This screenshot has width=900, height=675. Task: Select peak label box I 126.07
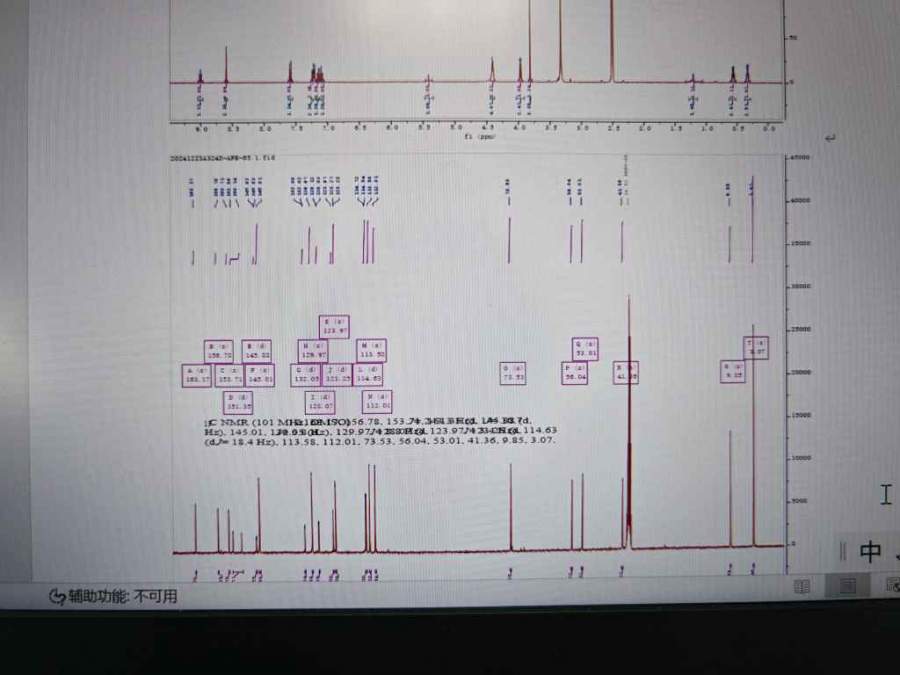pos(320,402)
